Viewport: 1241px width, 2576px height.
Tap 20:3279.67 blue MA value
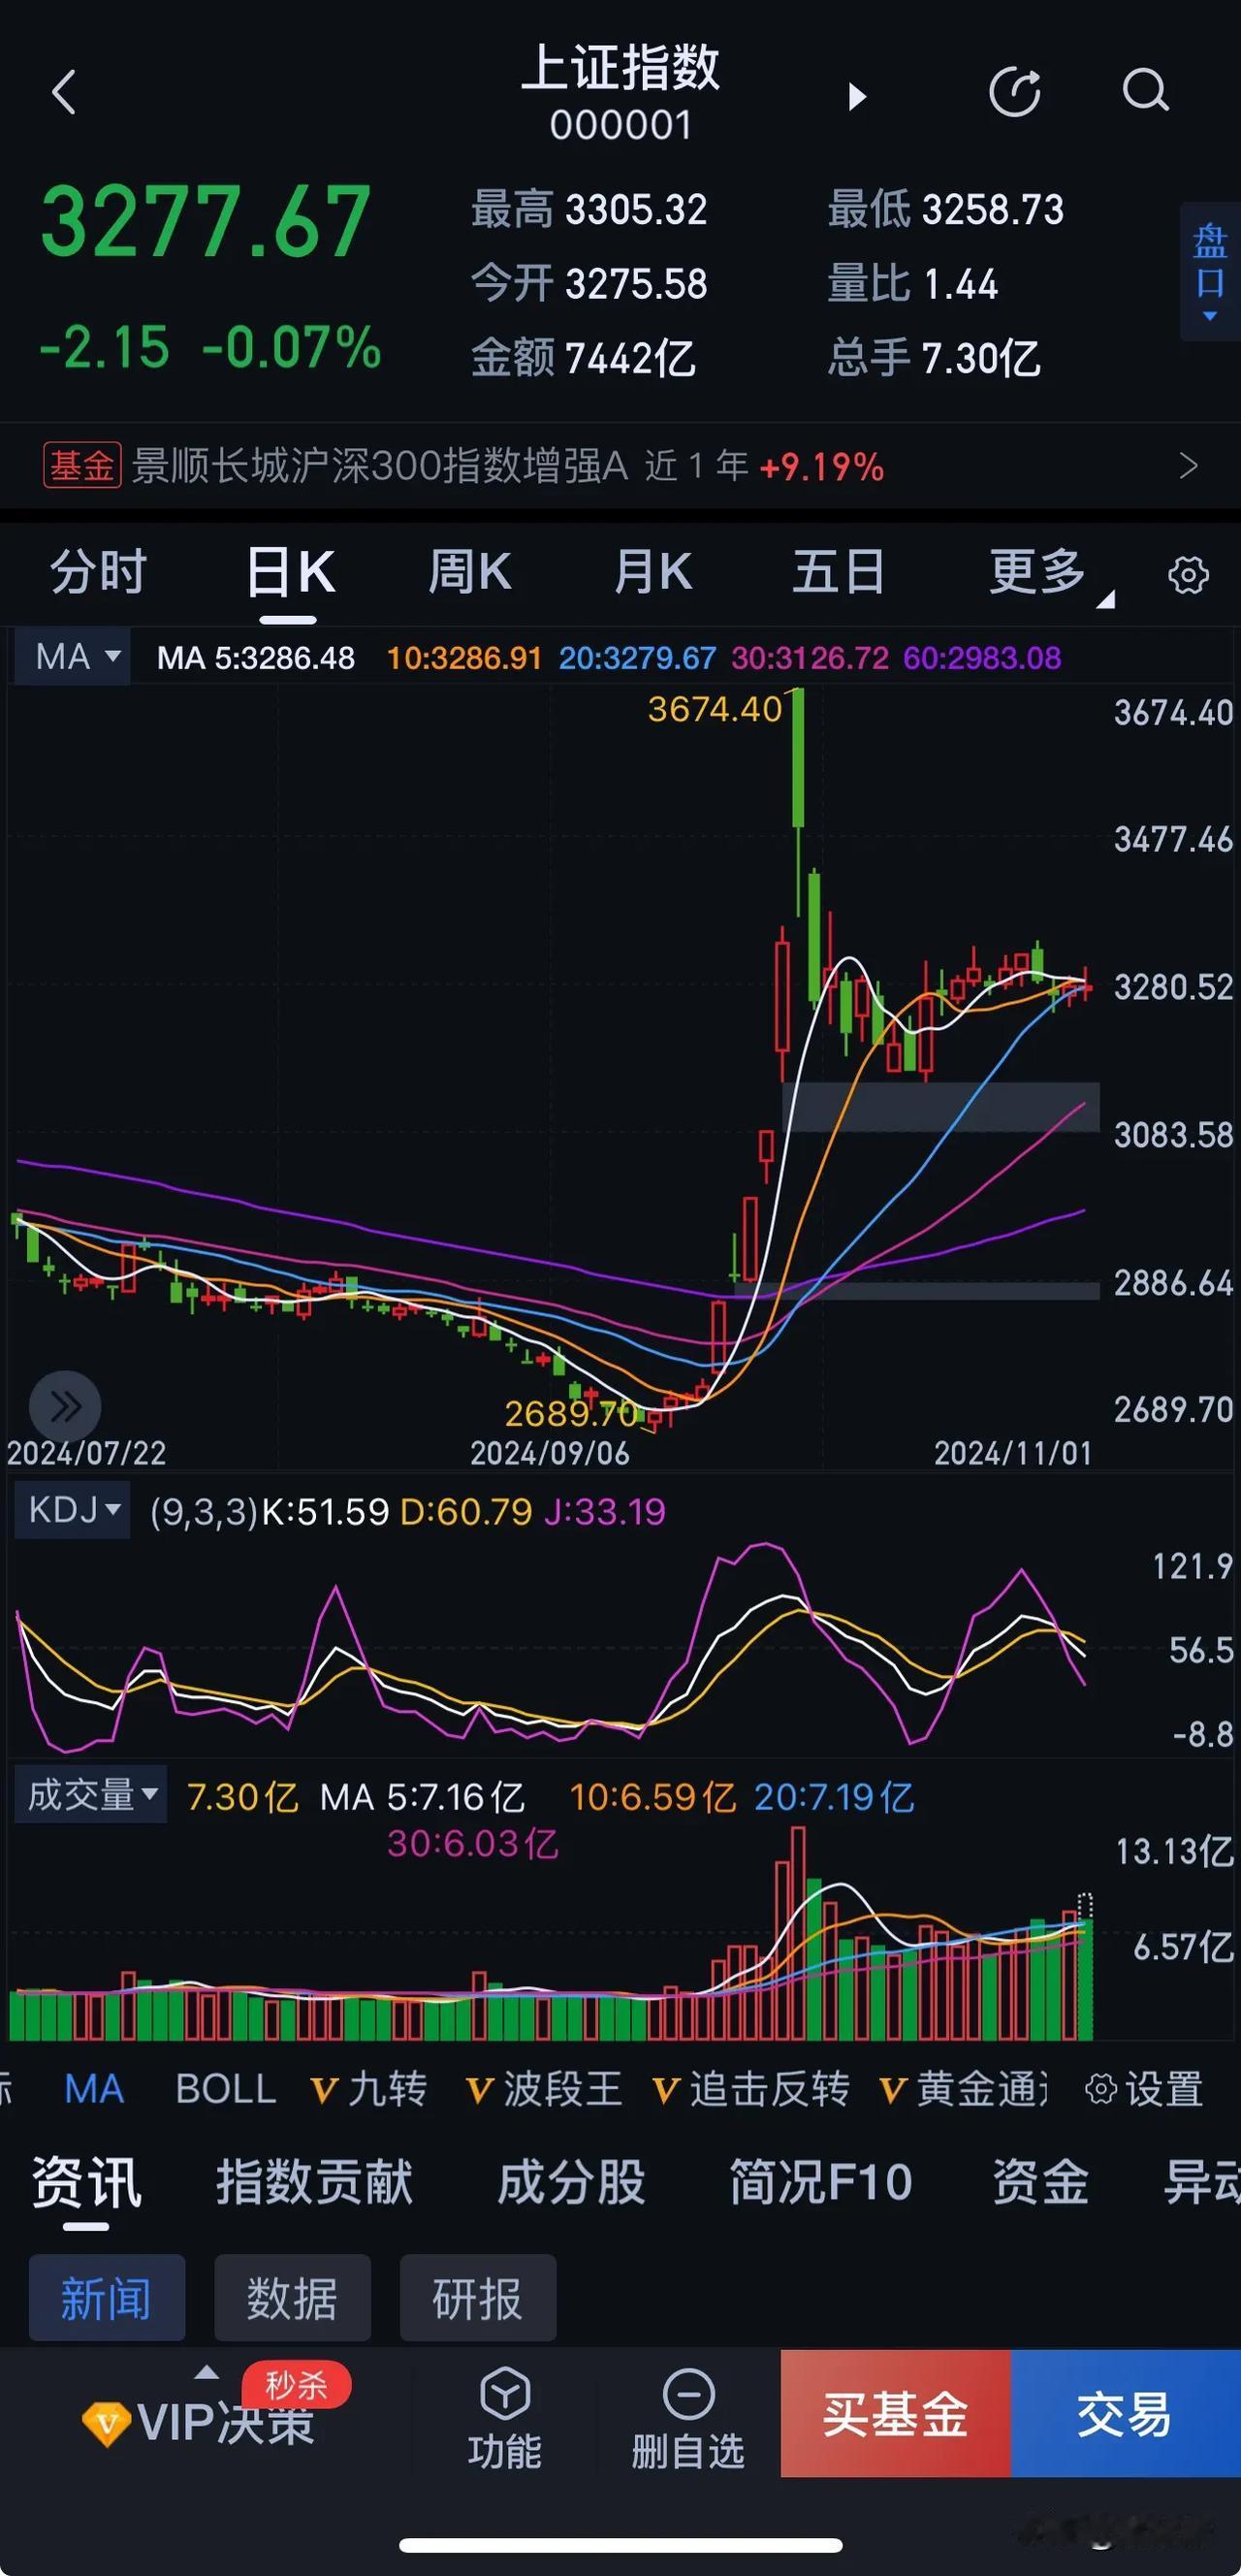pyautogui.click(x=637, y=658)
